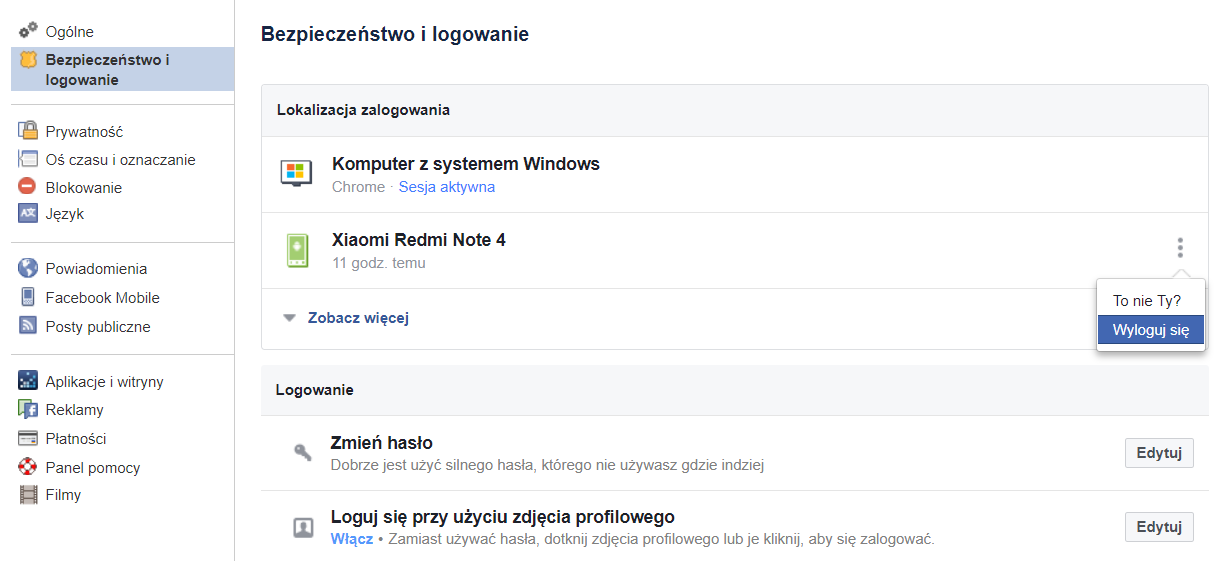This screenshot has height=561, width=1230.
Task: Click the key icon beside Zmień hasło
Action: click(303, 452)
